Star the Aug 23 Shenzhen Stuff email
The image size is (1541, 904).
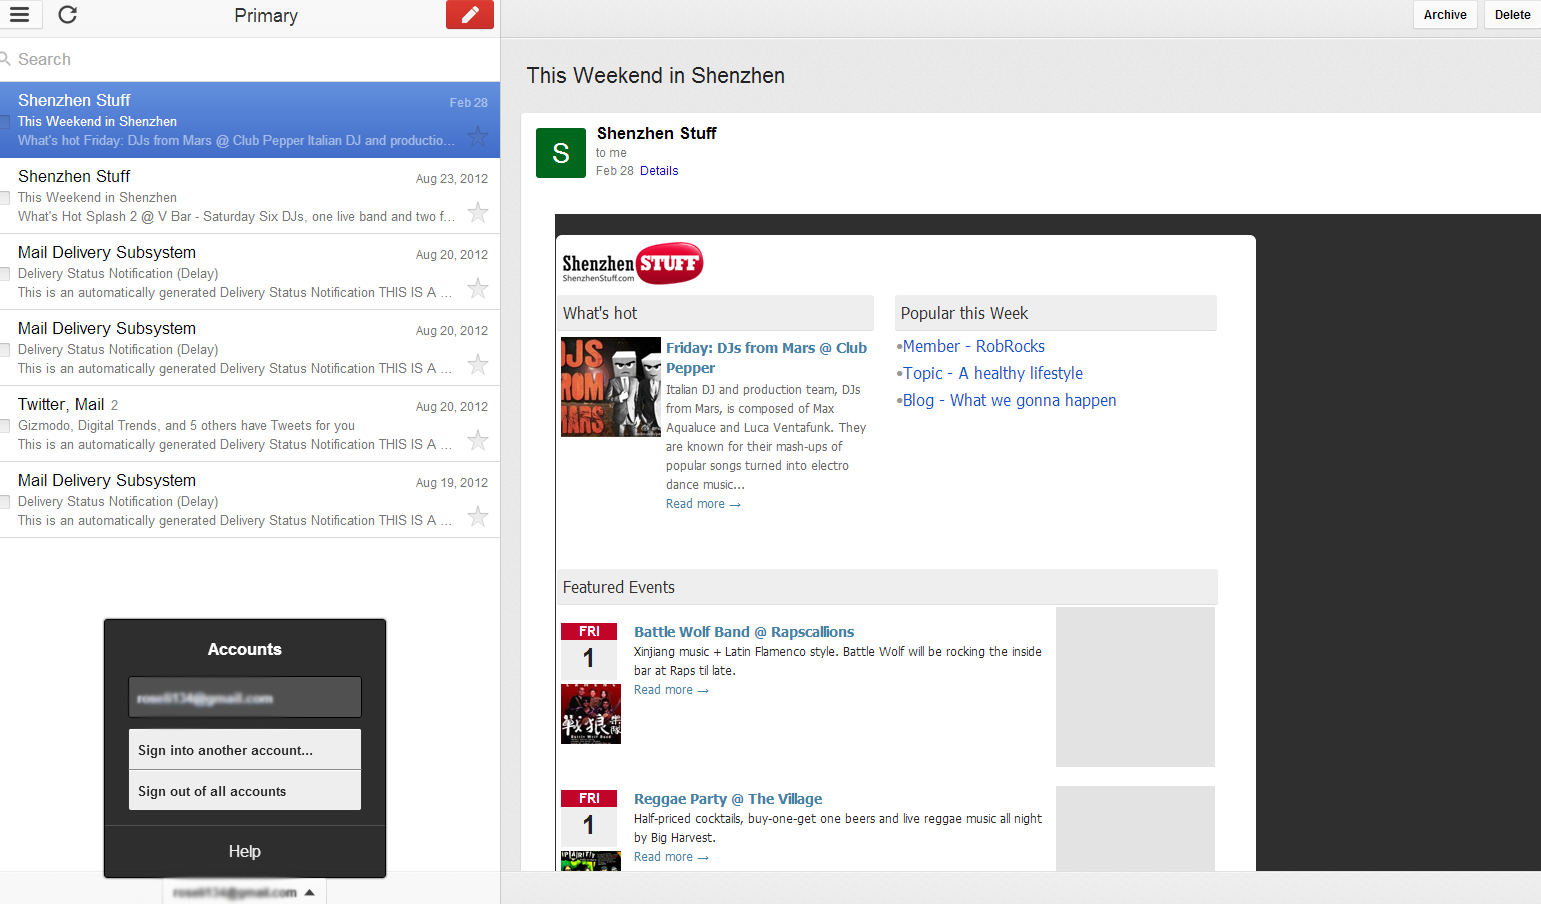tap(478, 212)
